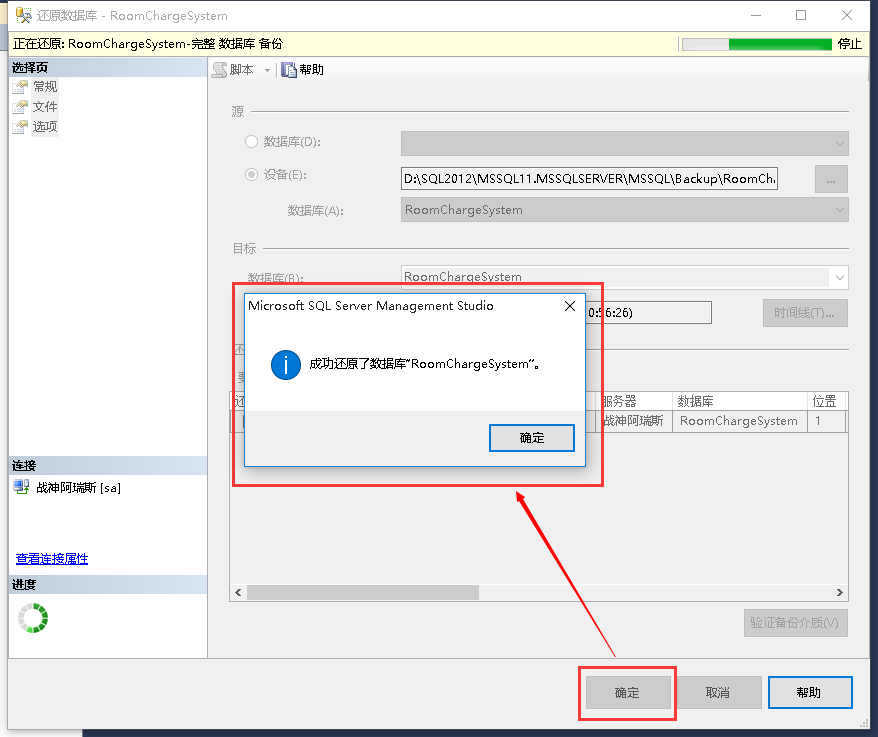
Task: Click the device browse ... button
Action: click(x=831, y=179)
